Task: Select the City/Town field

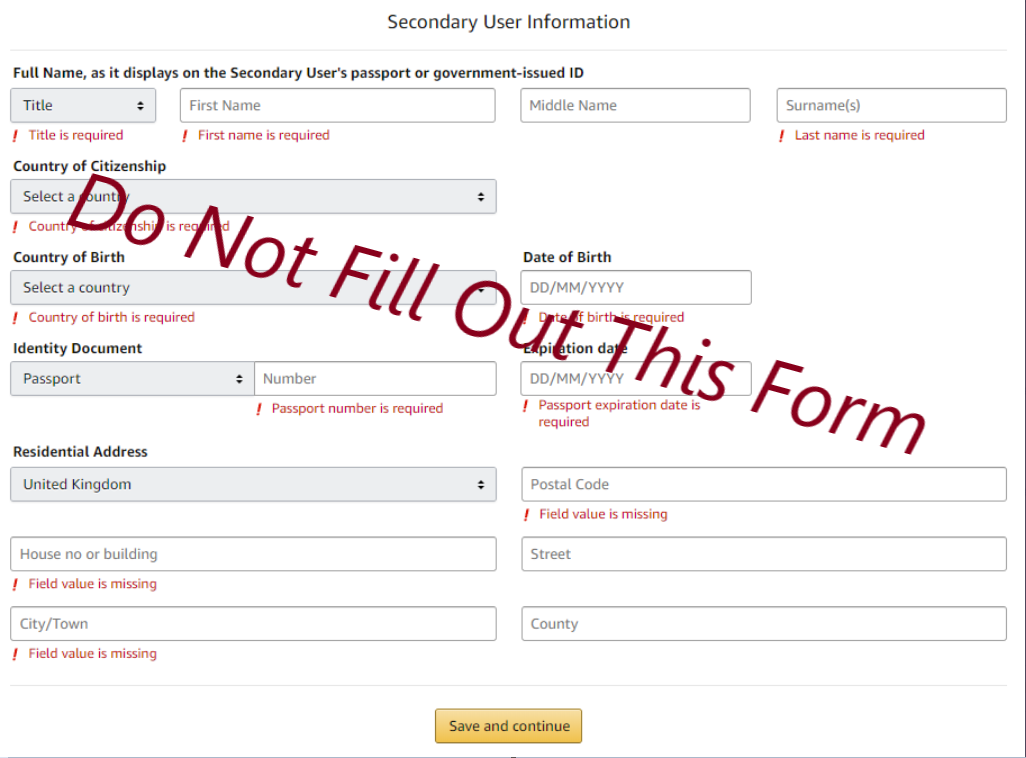Action: 253,624
